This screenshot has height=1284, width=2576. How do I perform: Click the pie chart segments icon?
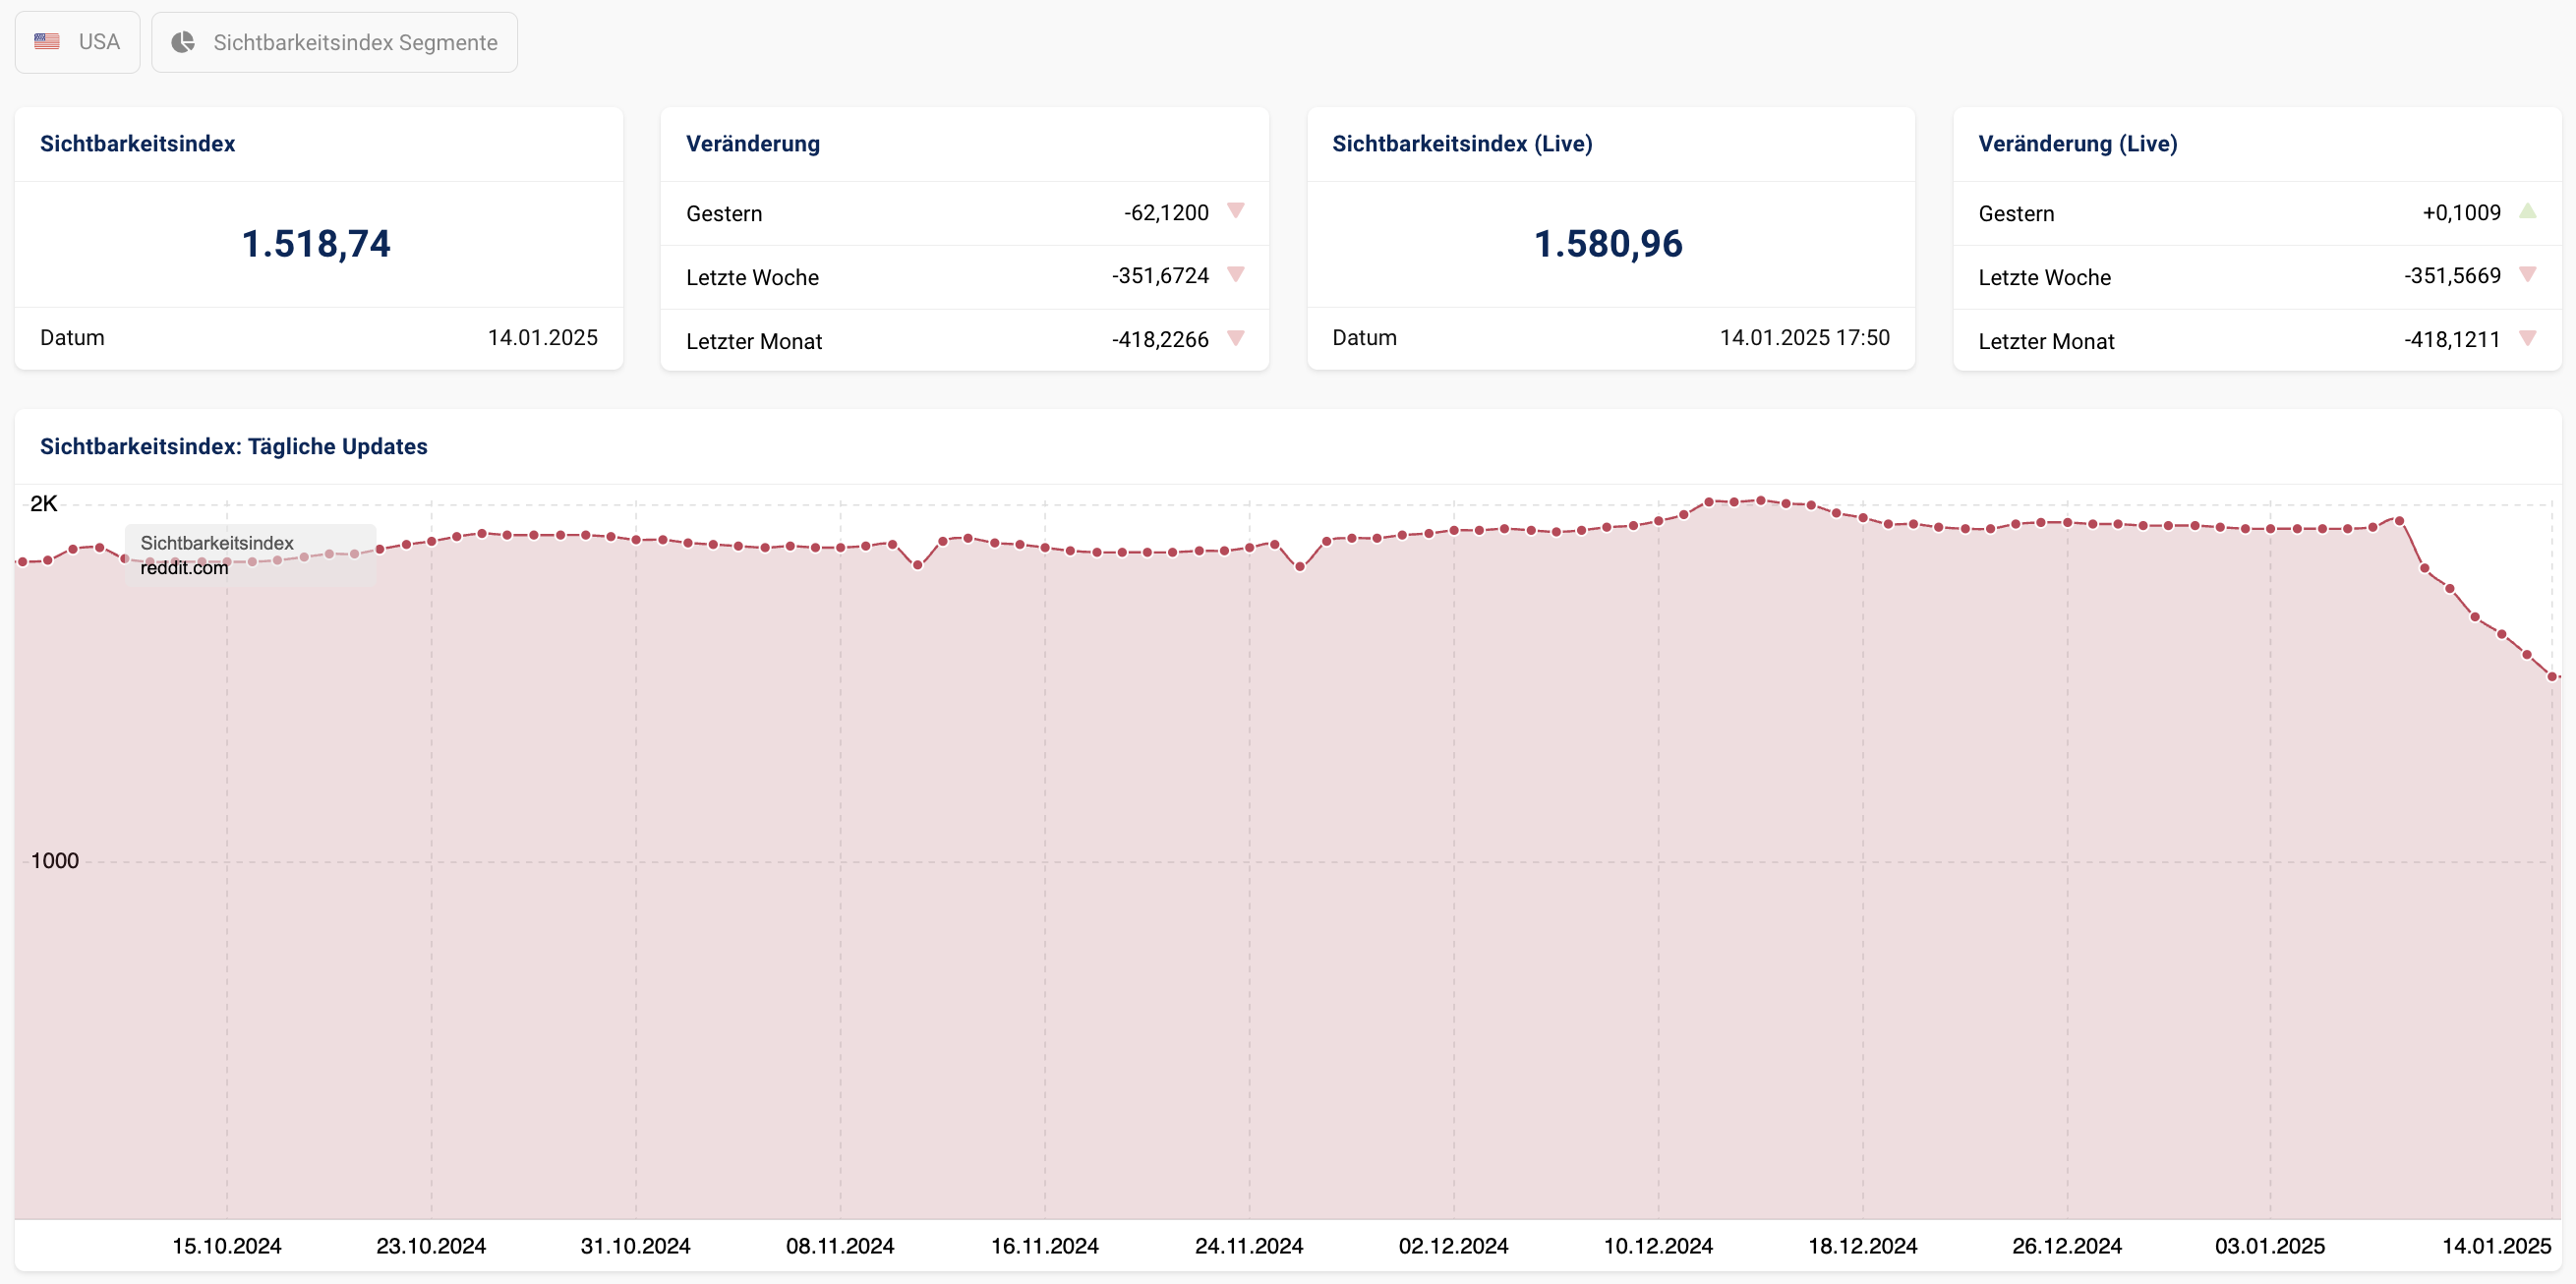coord(183,42)
